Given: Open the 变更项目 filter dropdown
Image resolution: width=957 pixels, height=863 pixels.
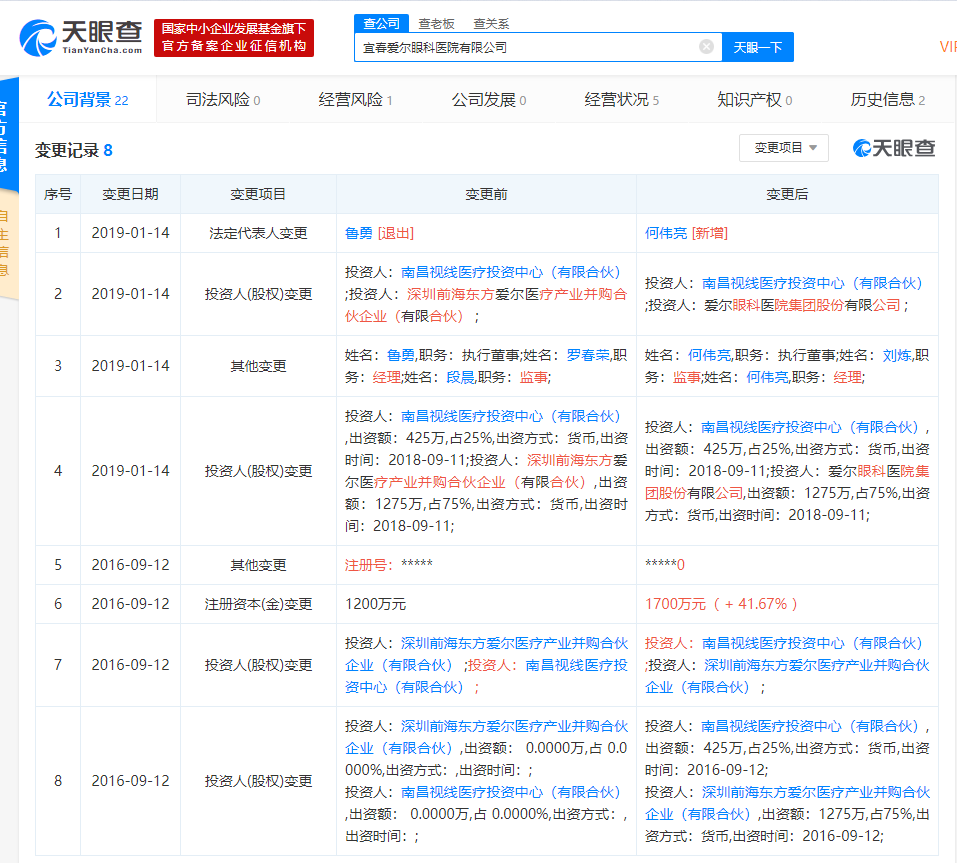Looking at the screenshot, I should coord(784,148).
